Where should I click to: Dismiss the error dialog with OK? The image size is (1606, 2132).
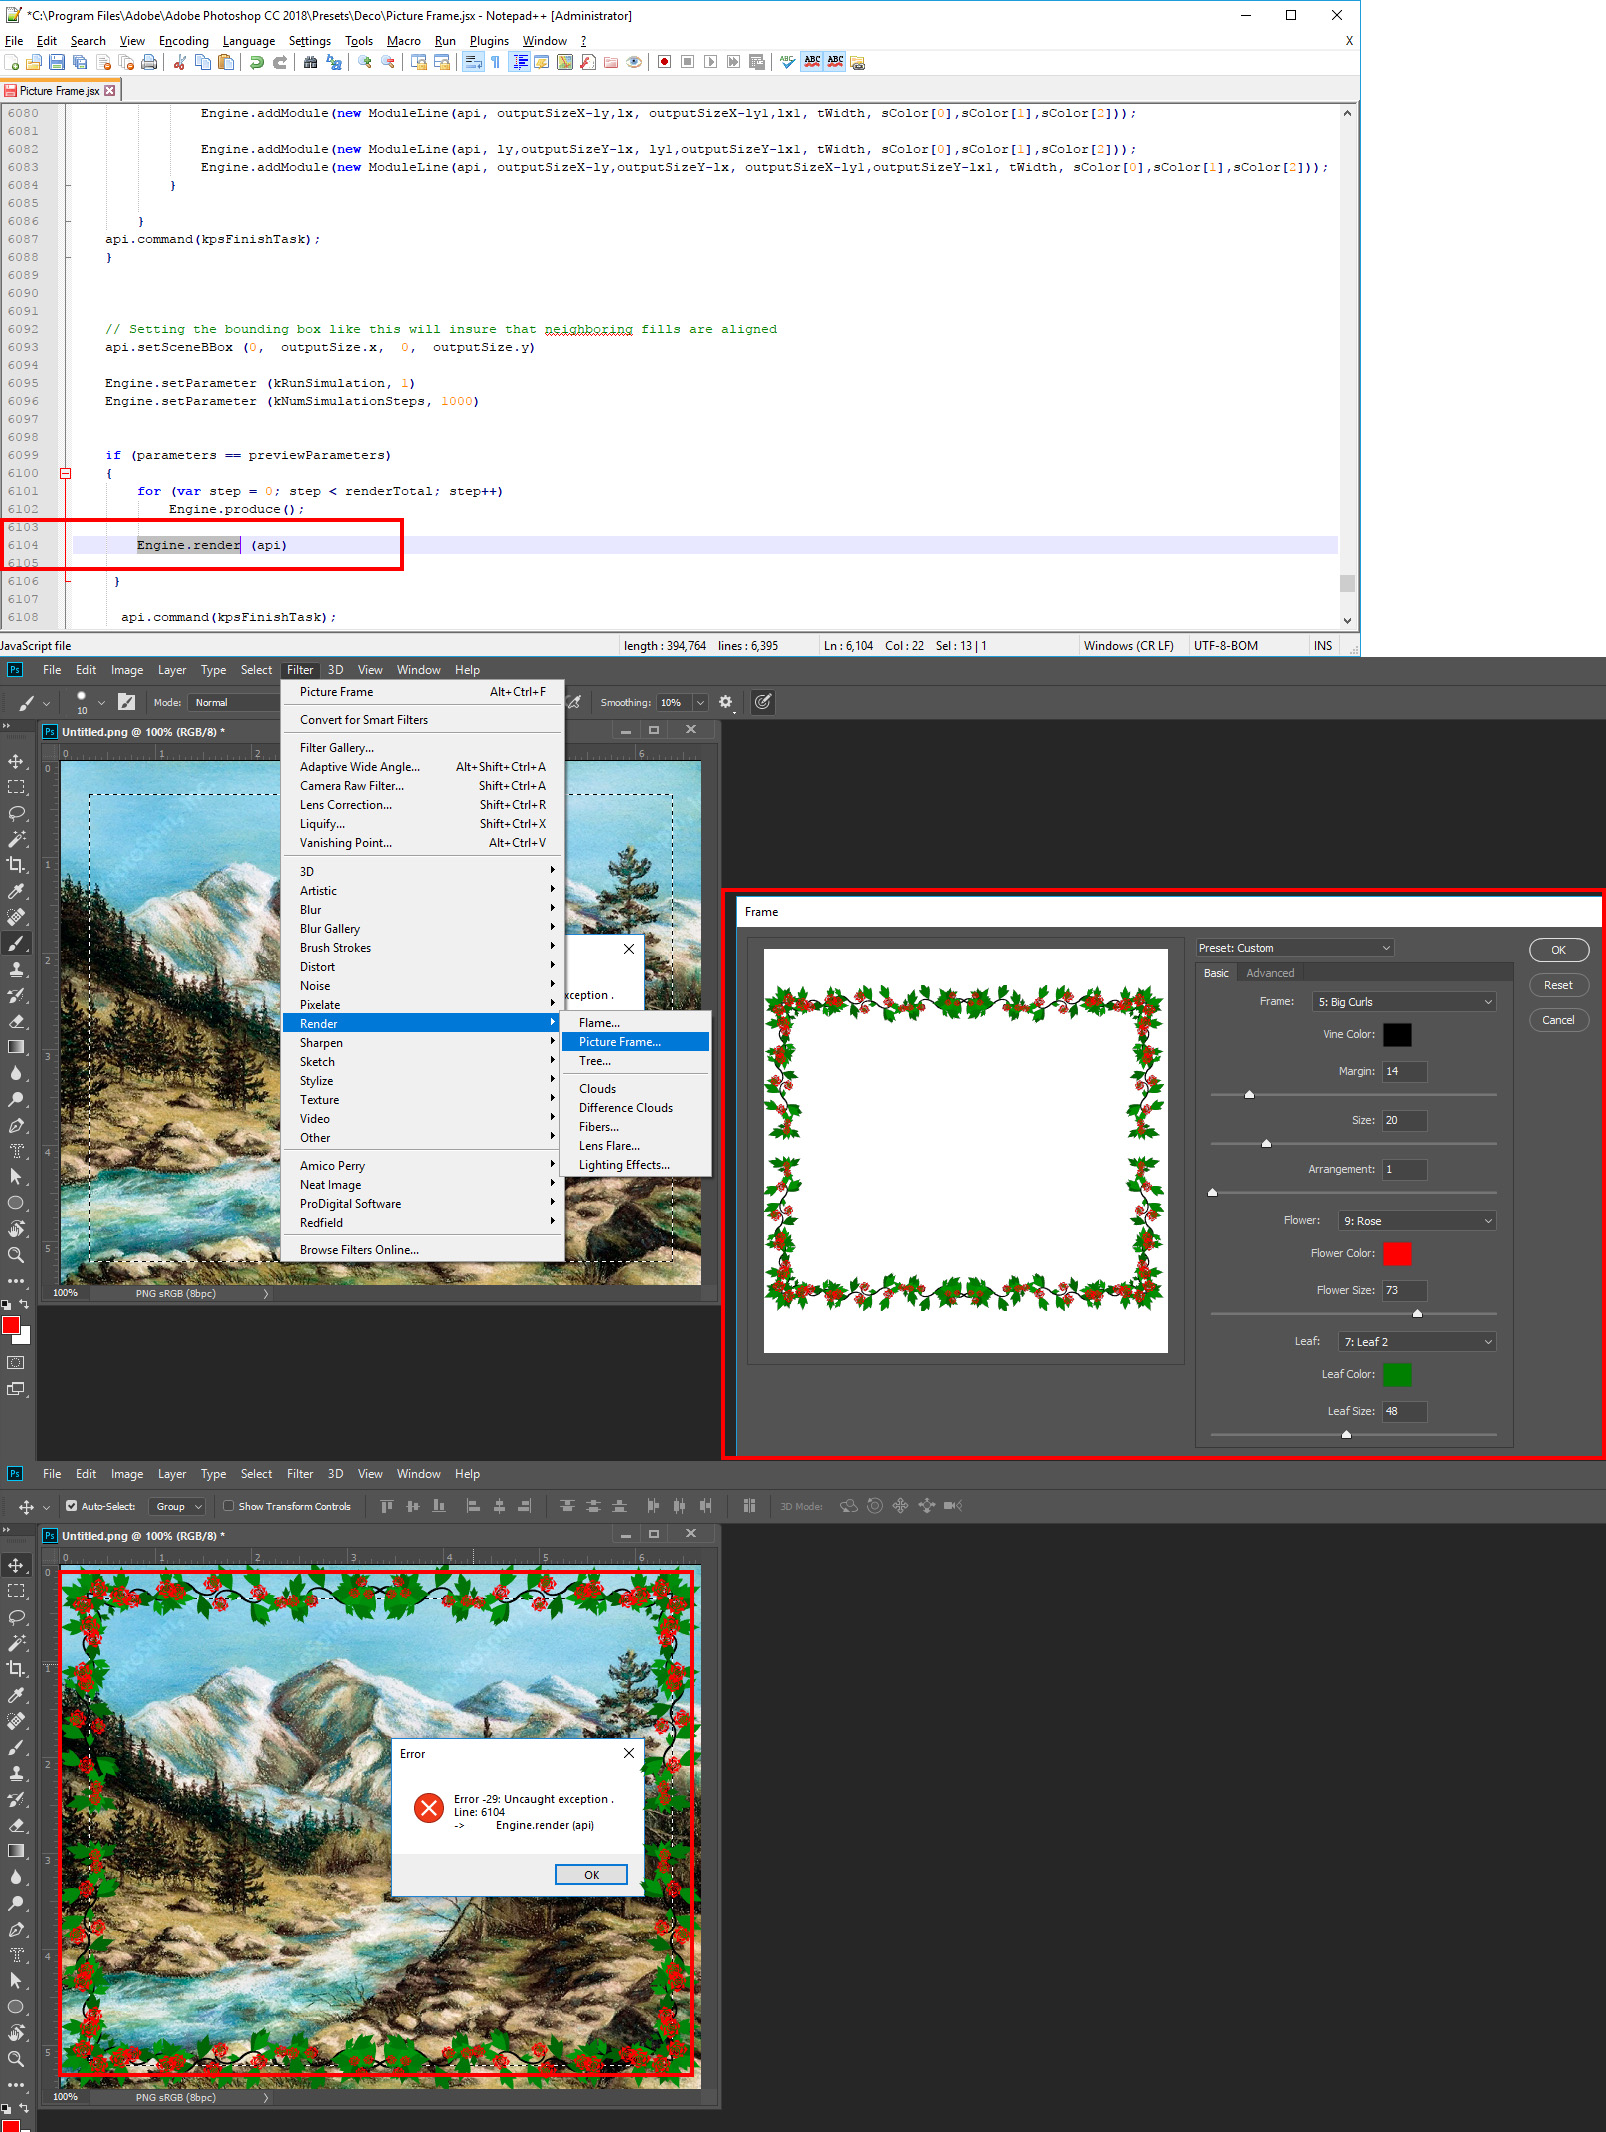591,1874
